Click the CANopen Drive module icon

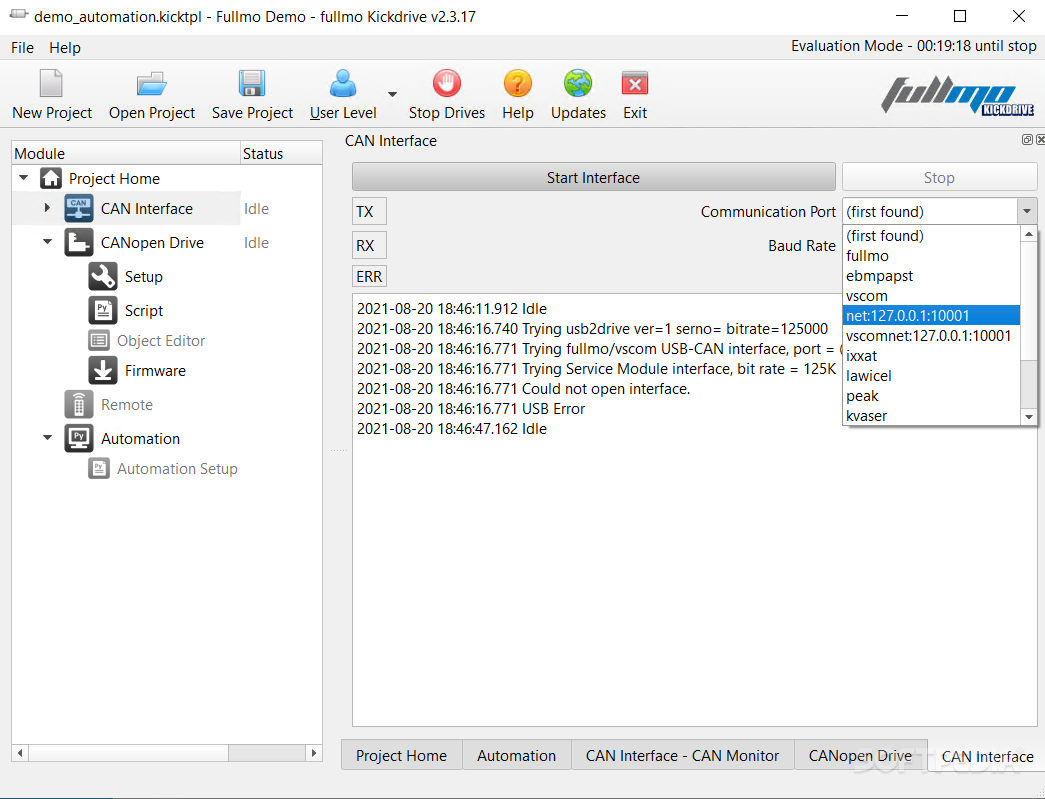(x=79, y=243)
